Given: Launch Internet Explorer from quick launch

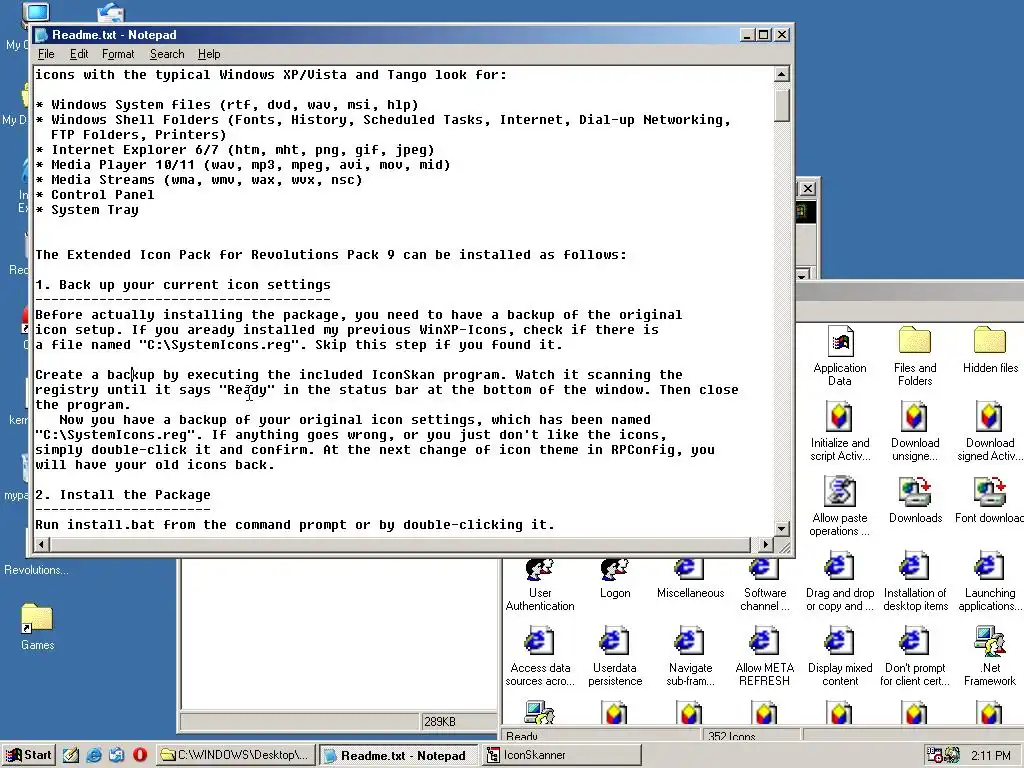Looking at the screenshot, I should pyautogui.click(x=94, y=755).
